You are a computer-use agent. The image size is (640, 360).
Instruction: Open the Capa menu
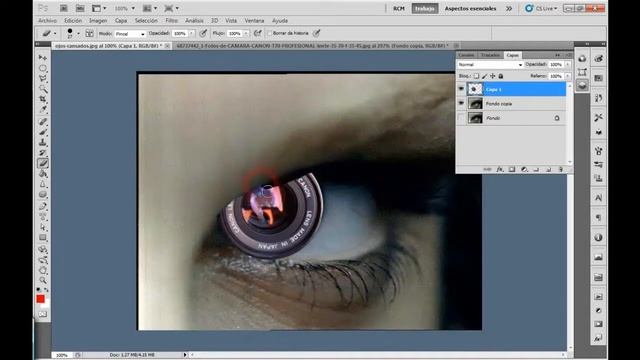click(121, 20)
